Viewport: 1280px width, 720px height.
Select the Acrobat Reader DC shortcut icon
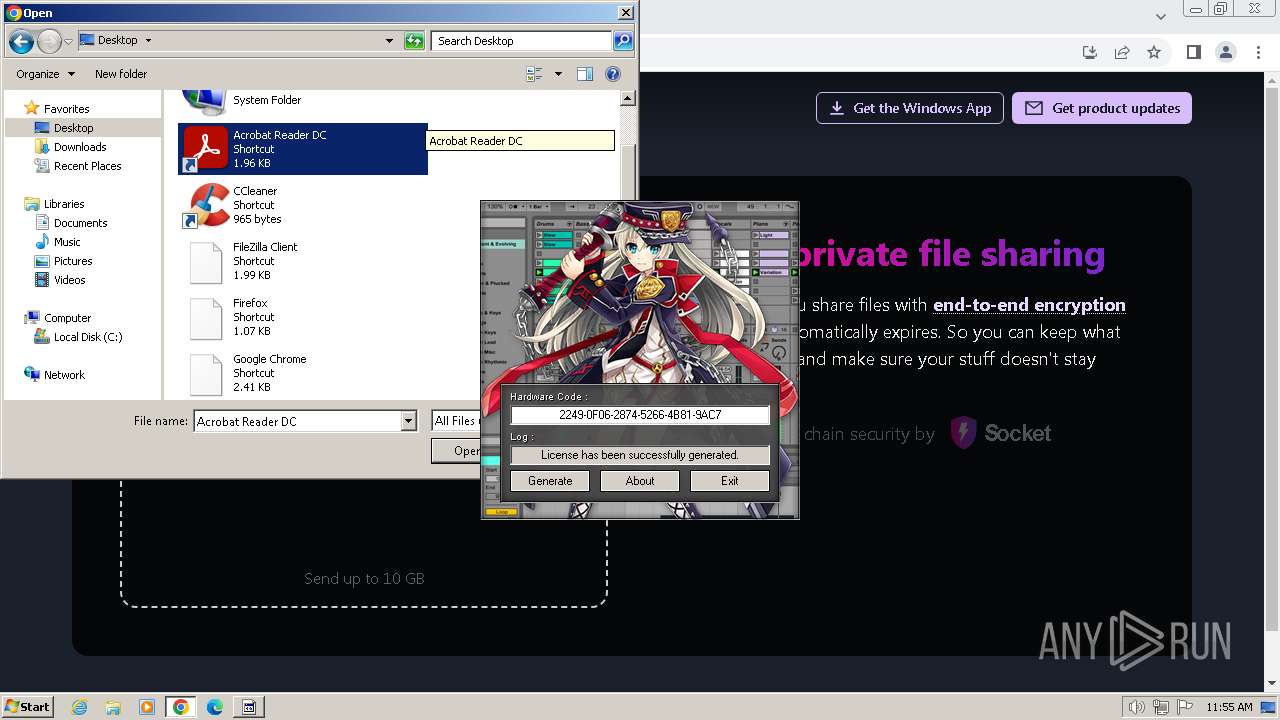[x=205, y=149]
